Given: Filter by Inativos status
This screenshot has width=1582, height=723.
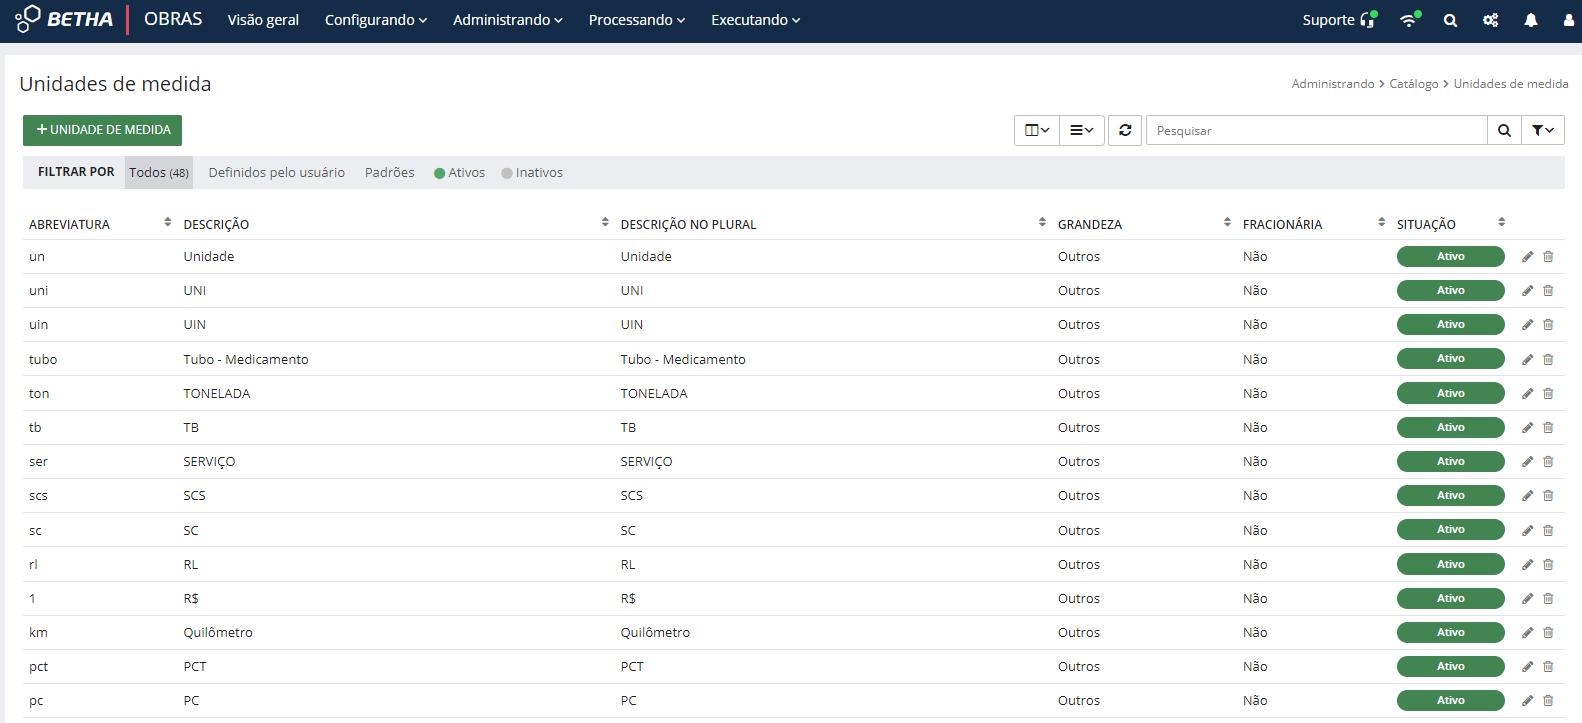Looking at the screenshot, I should pyautogui.click(x=532, y=173).
